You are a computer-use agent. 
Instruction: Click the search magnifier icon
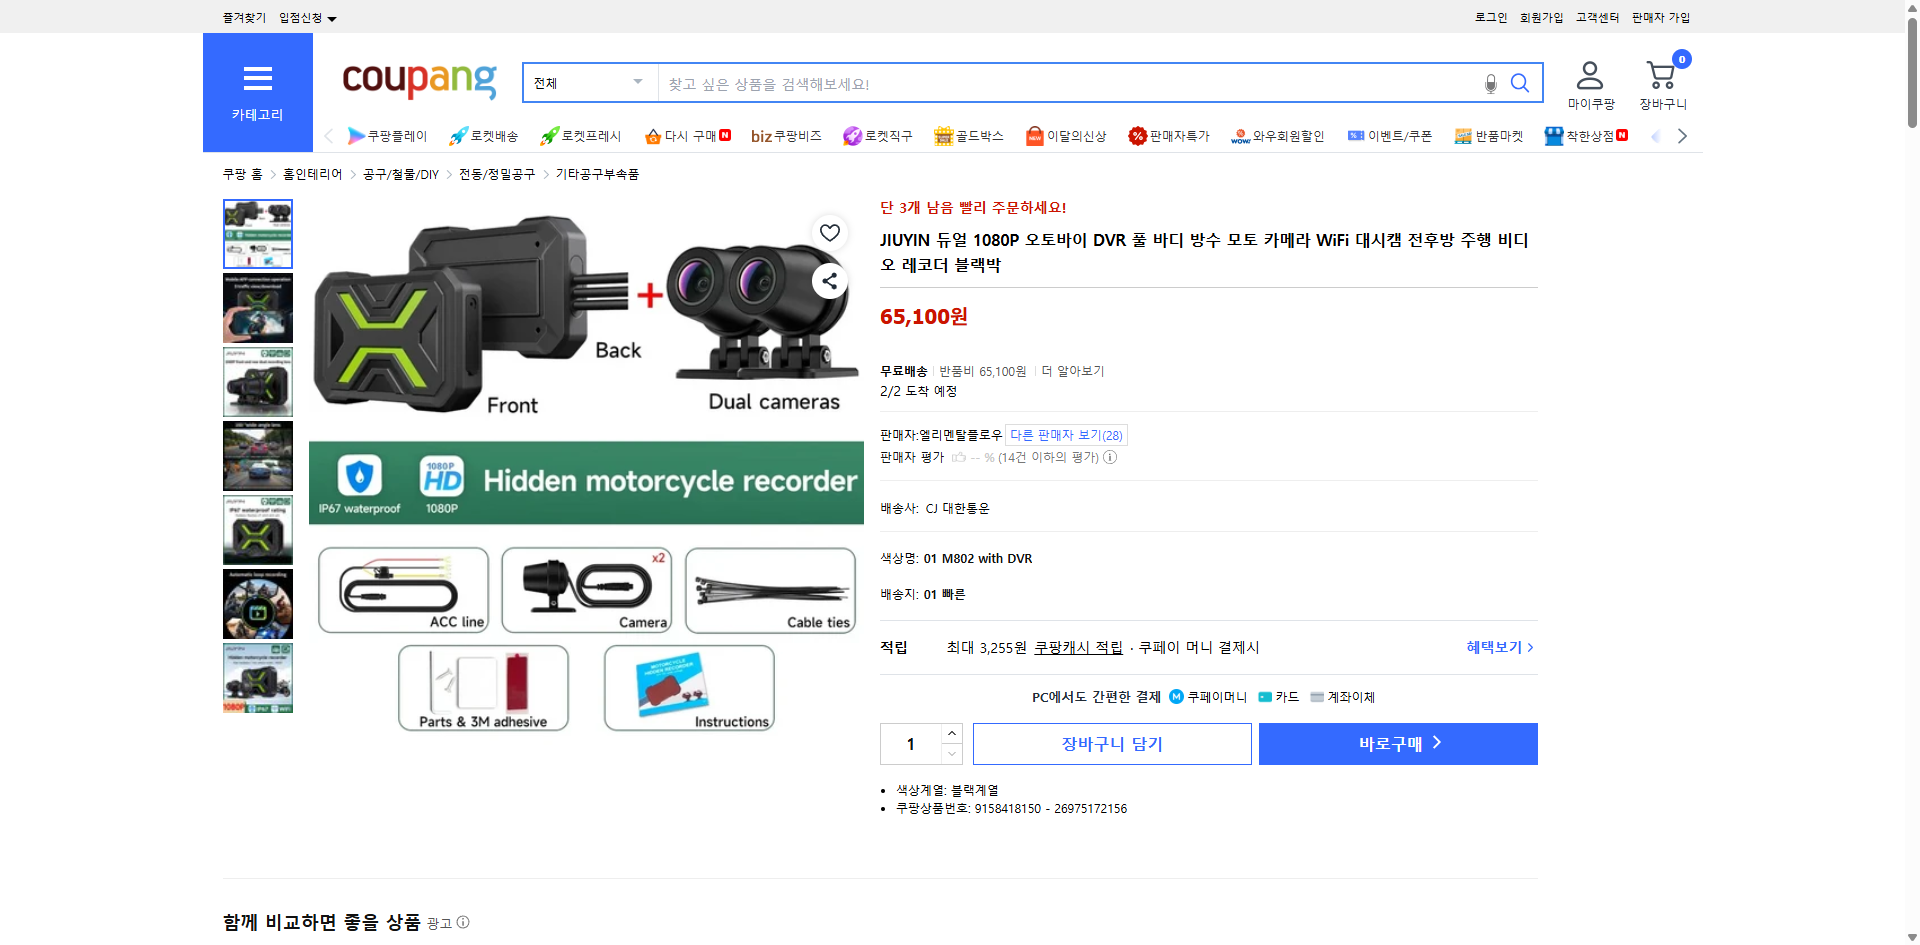click(1519, 83)
